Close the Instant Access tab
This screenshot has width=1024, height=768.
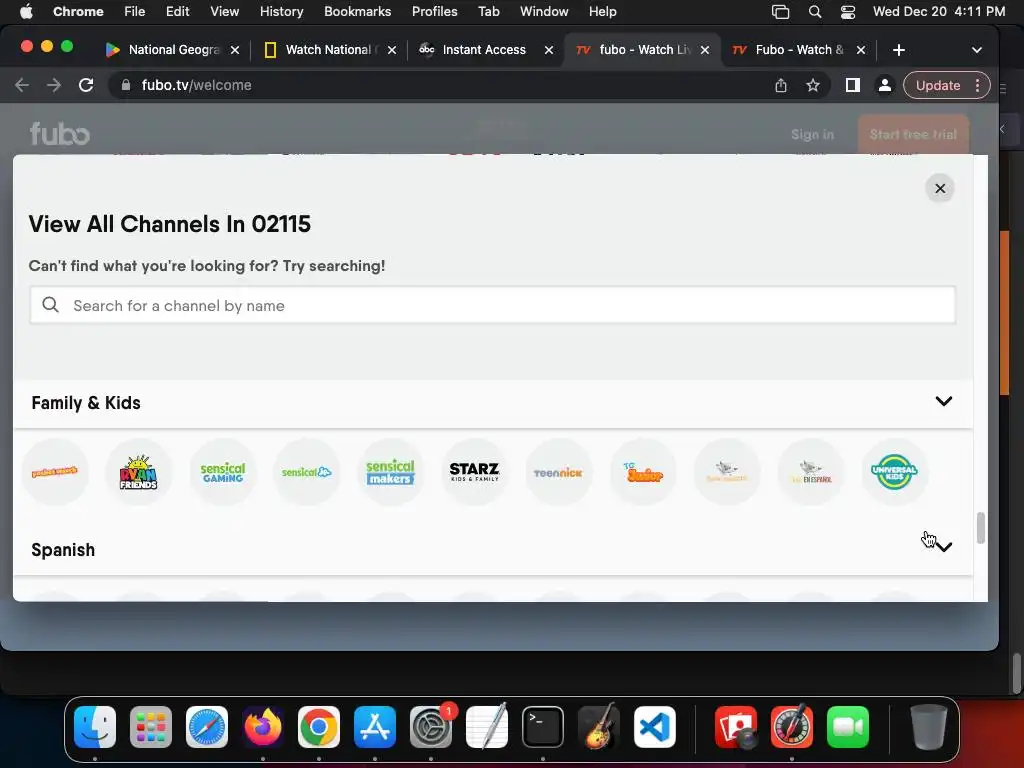[549, 50]
